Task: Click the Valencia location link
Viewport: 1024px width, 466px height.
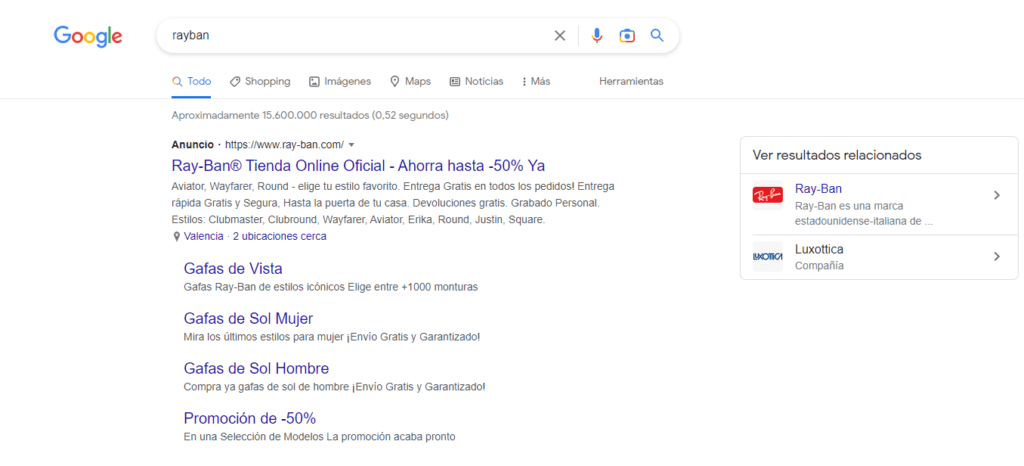Action: [203, 236]
